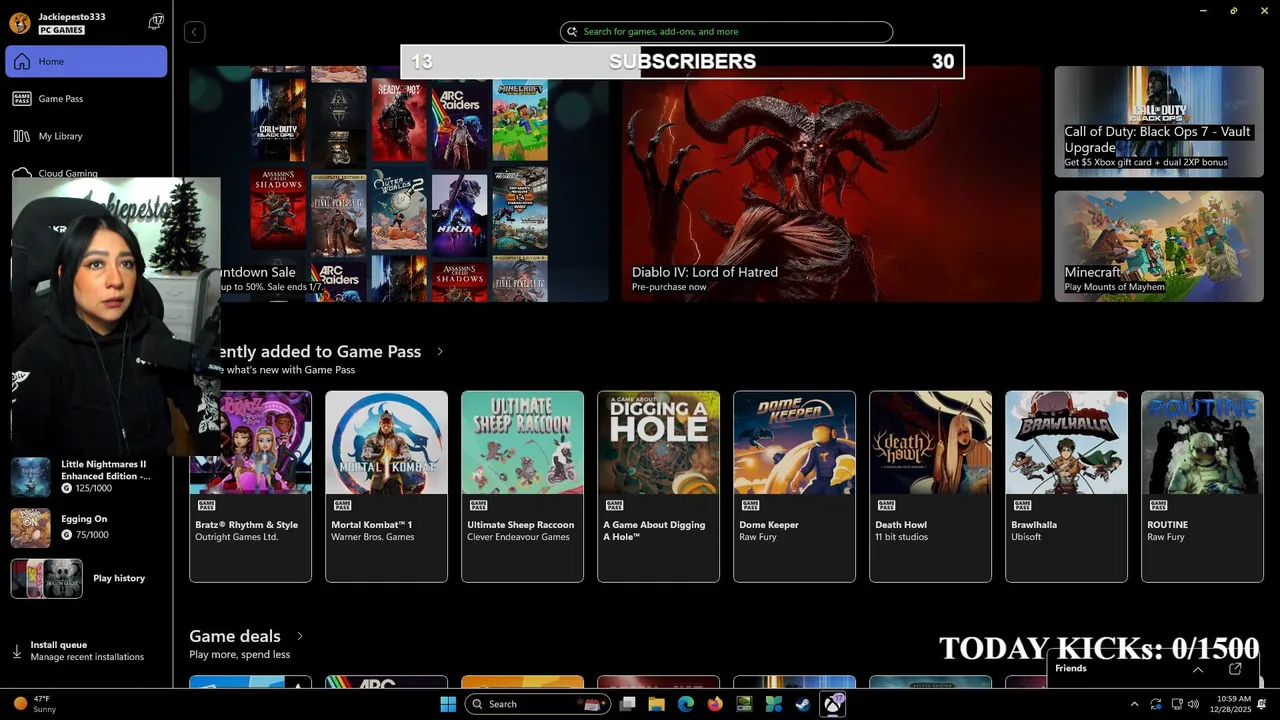Image resolution: width=1280 pixels, height=720 pixels.
Task: Expand the Recently added to Game Pass section arrow
Action: (440, 351)
